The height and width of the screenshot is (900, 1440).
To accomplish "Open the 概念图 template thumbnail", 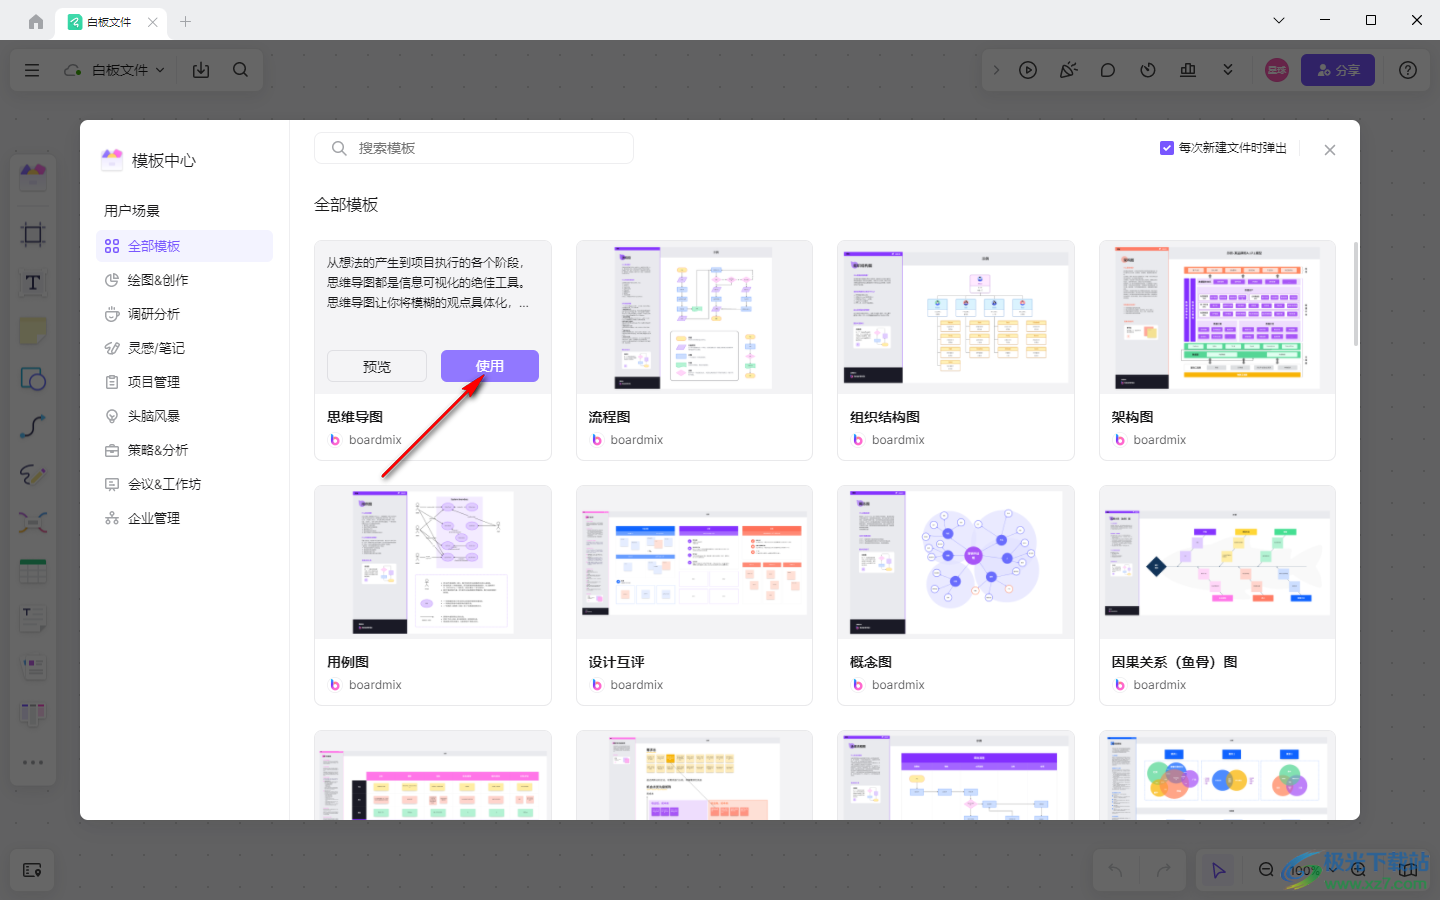I will [956, 562].
